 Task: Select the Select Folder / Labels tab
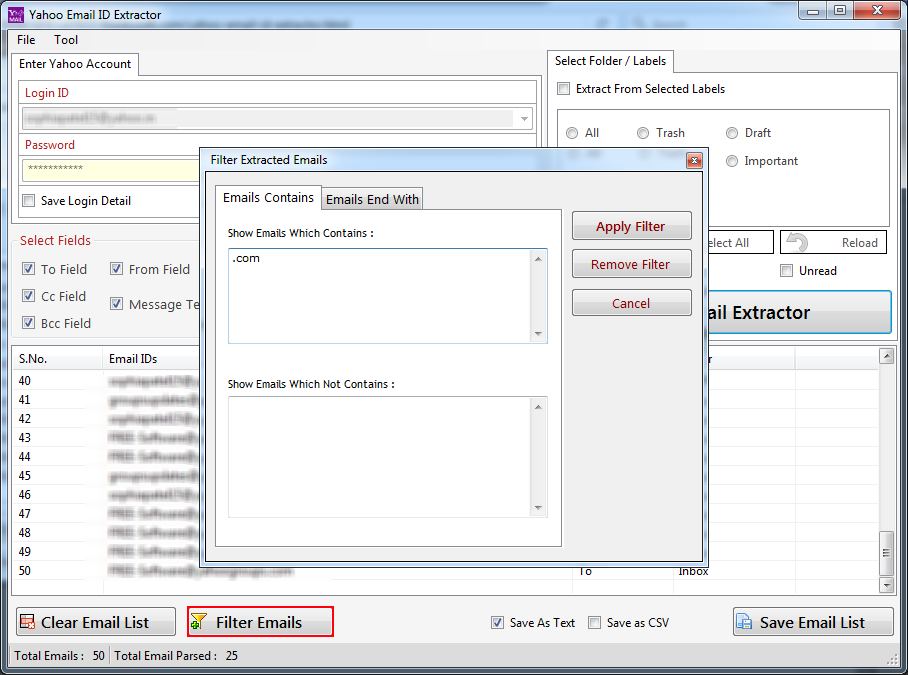tap(610, 61)
